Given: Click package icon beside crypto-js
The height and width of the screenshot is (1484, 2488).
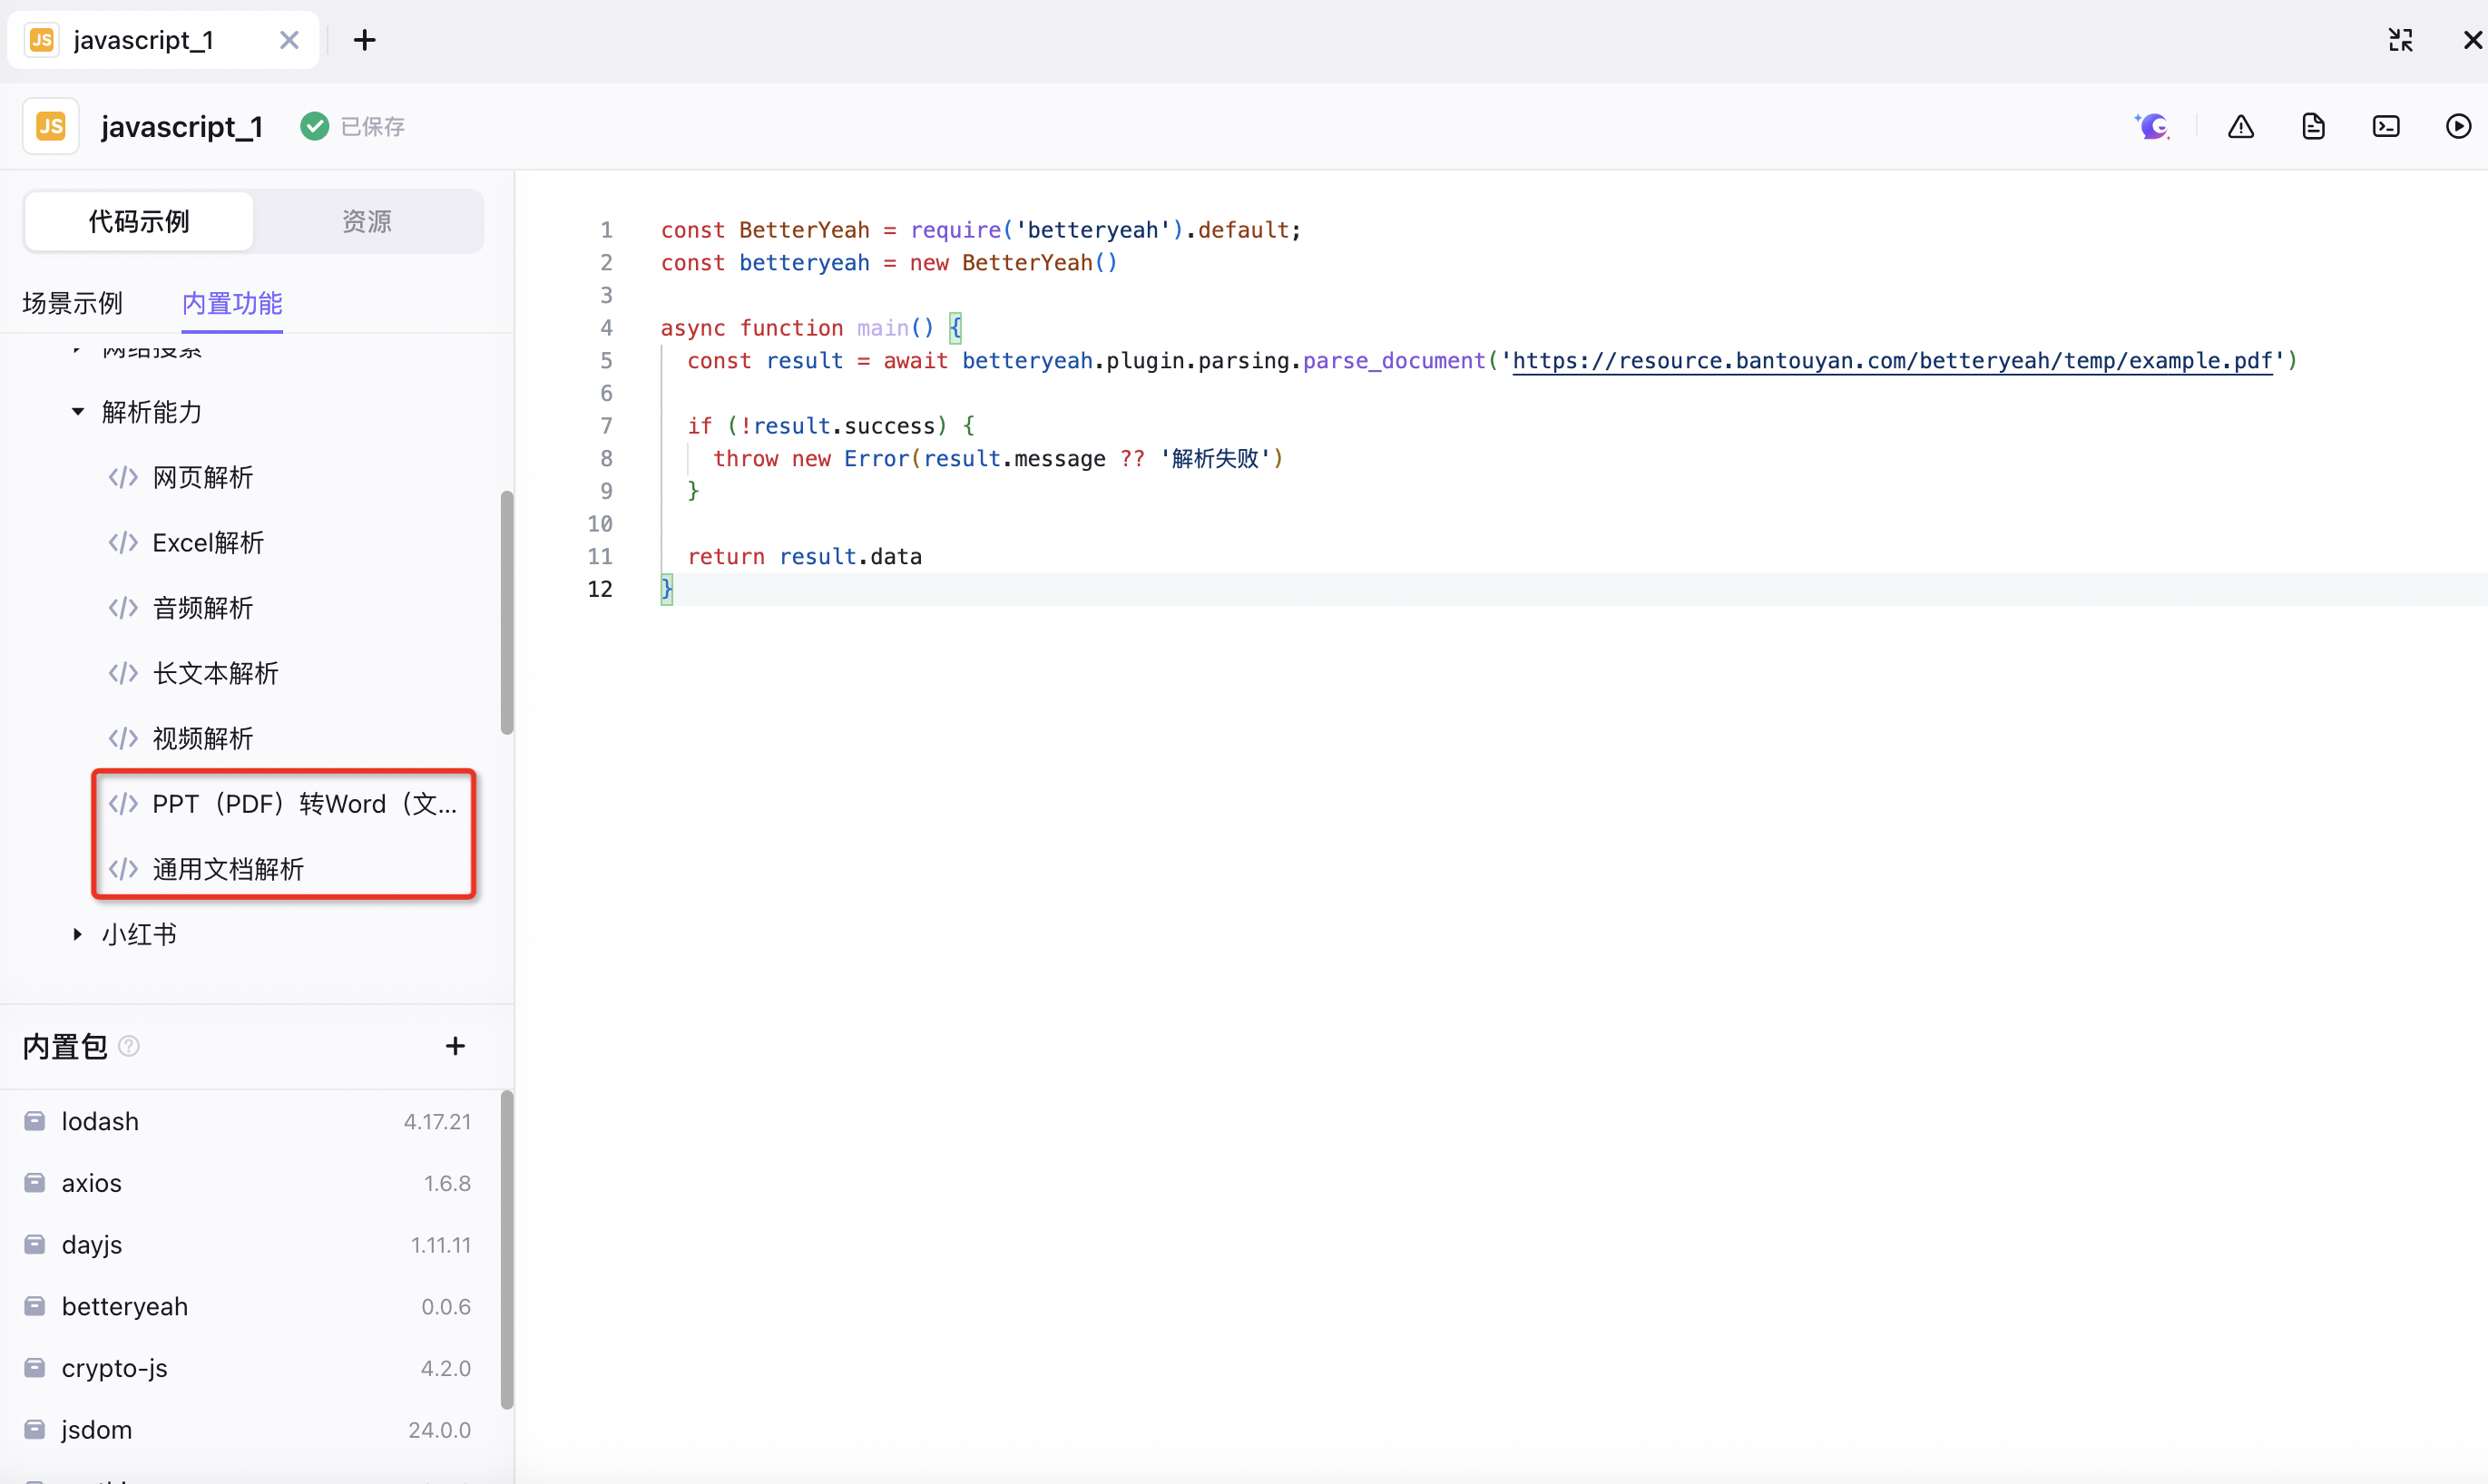Looking at the screenshot, I should click(34, 1367).
